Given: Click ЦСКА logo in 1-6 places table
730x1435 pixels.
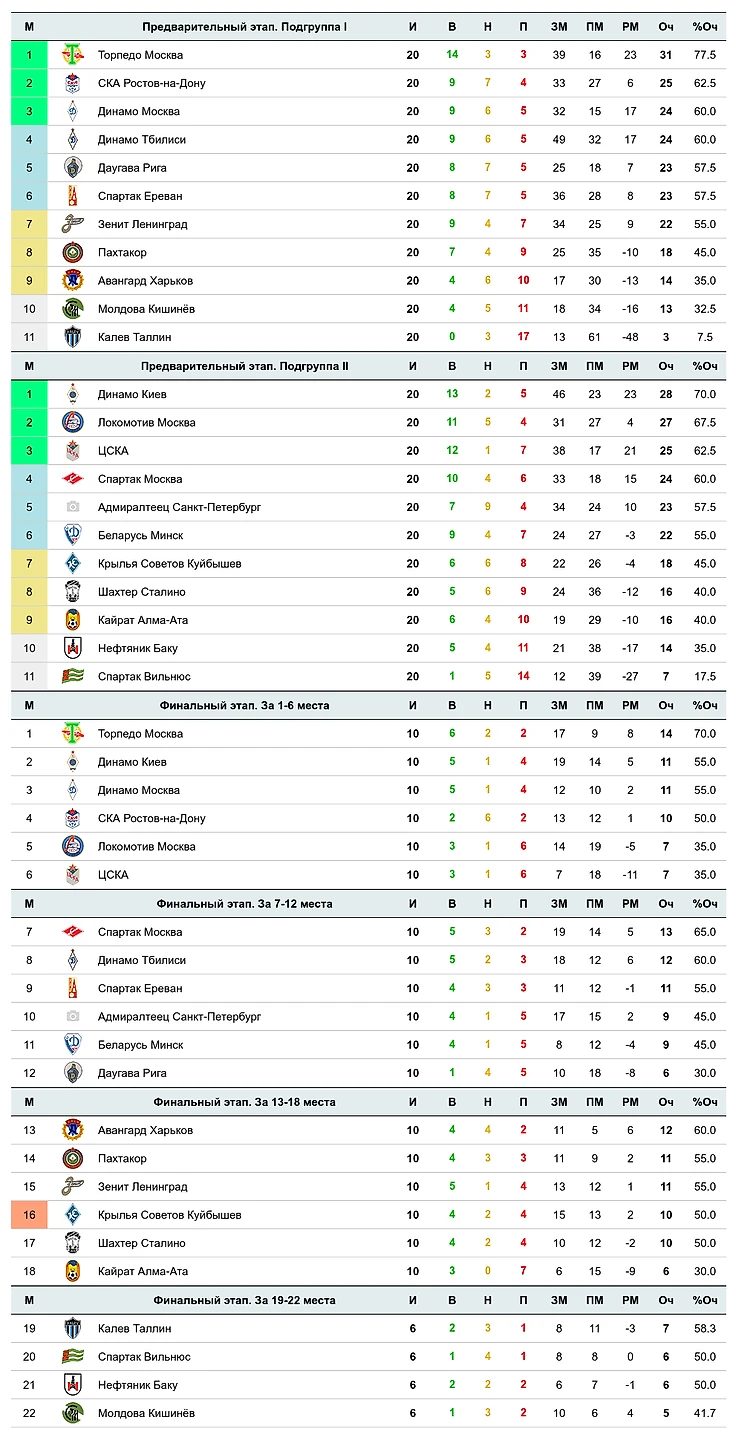Looking at the screenshot, I should click(72, 875).
